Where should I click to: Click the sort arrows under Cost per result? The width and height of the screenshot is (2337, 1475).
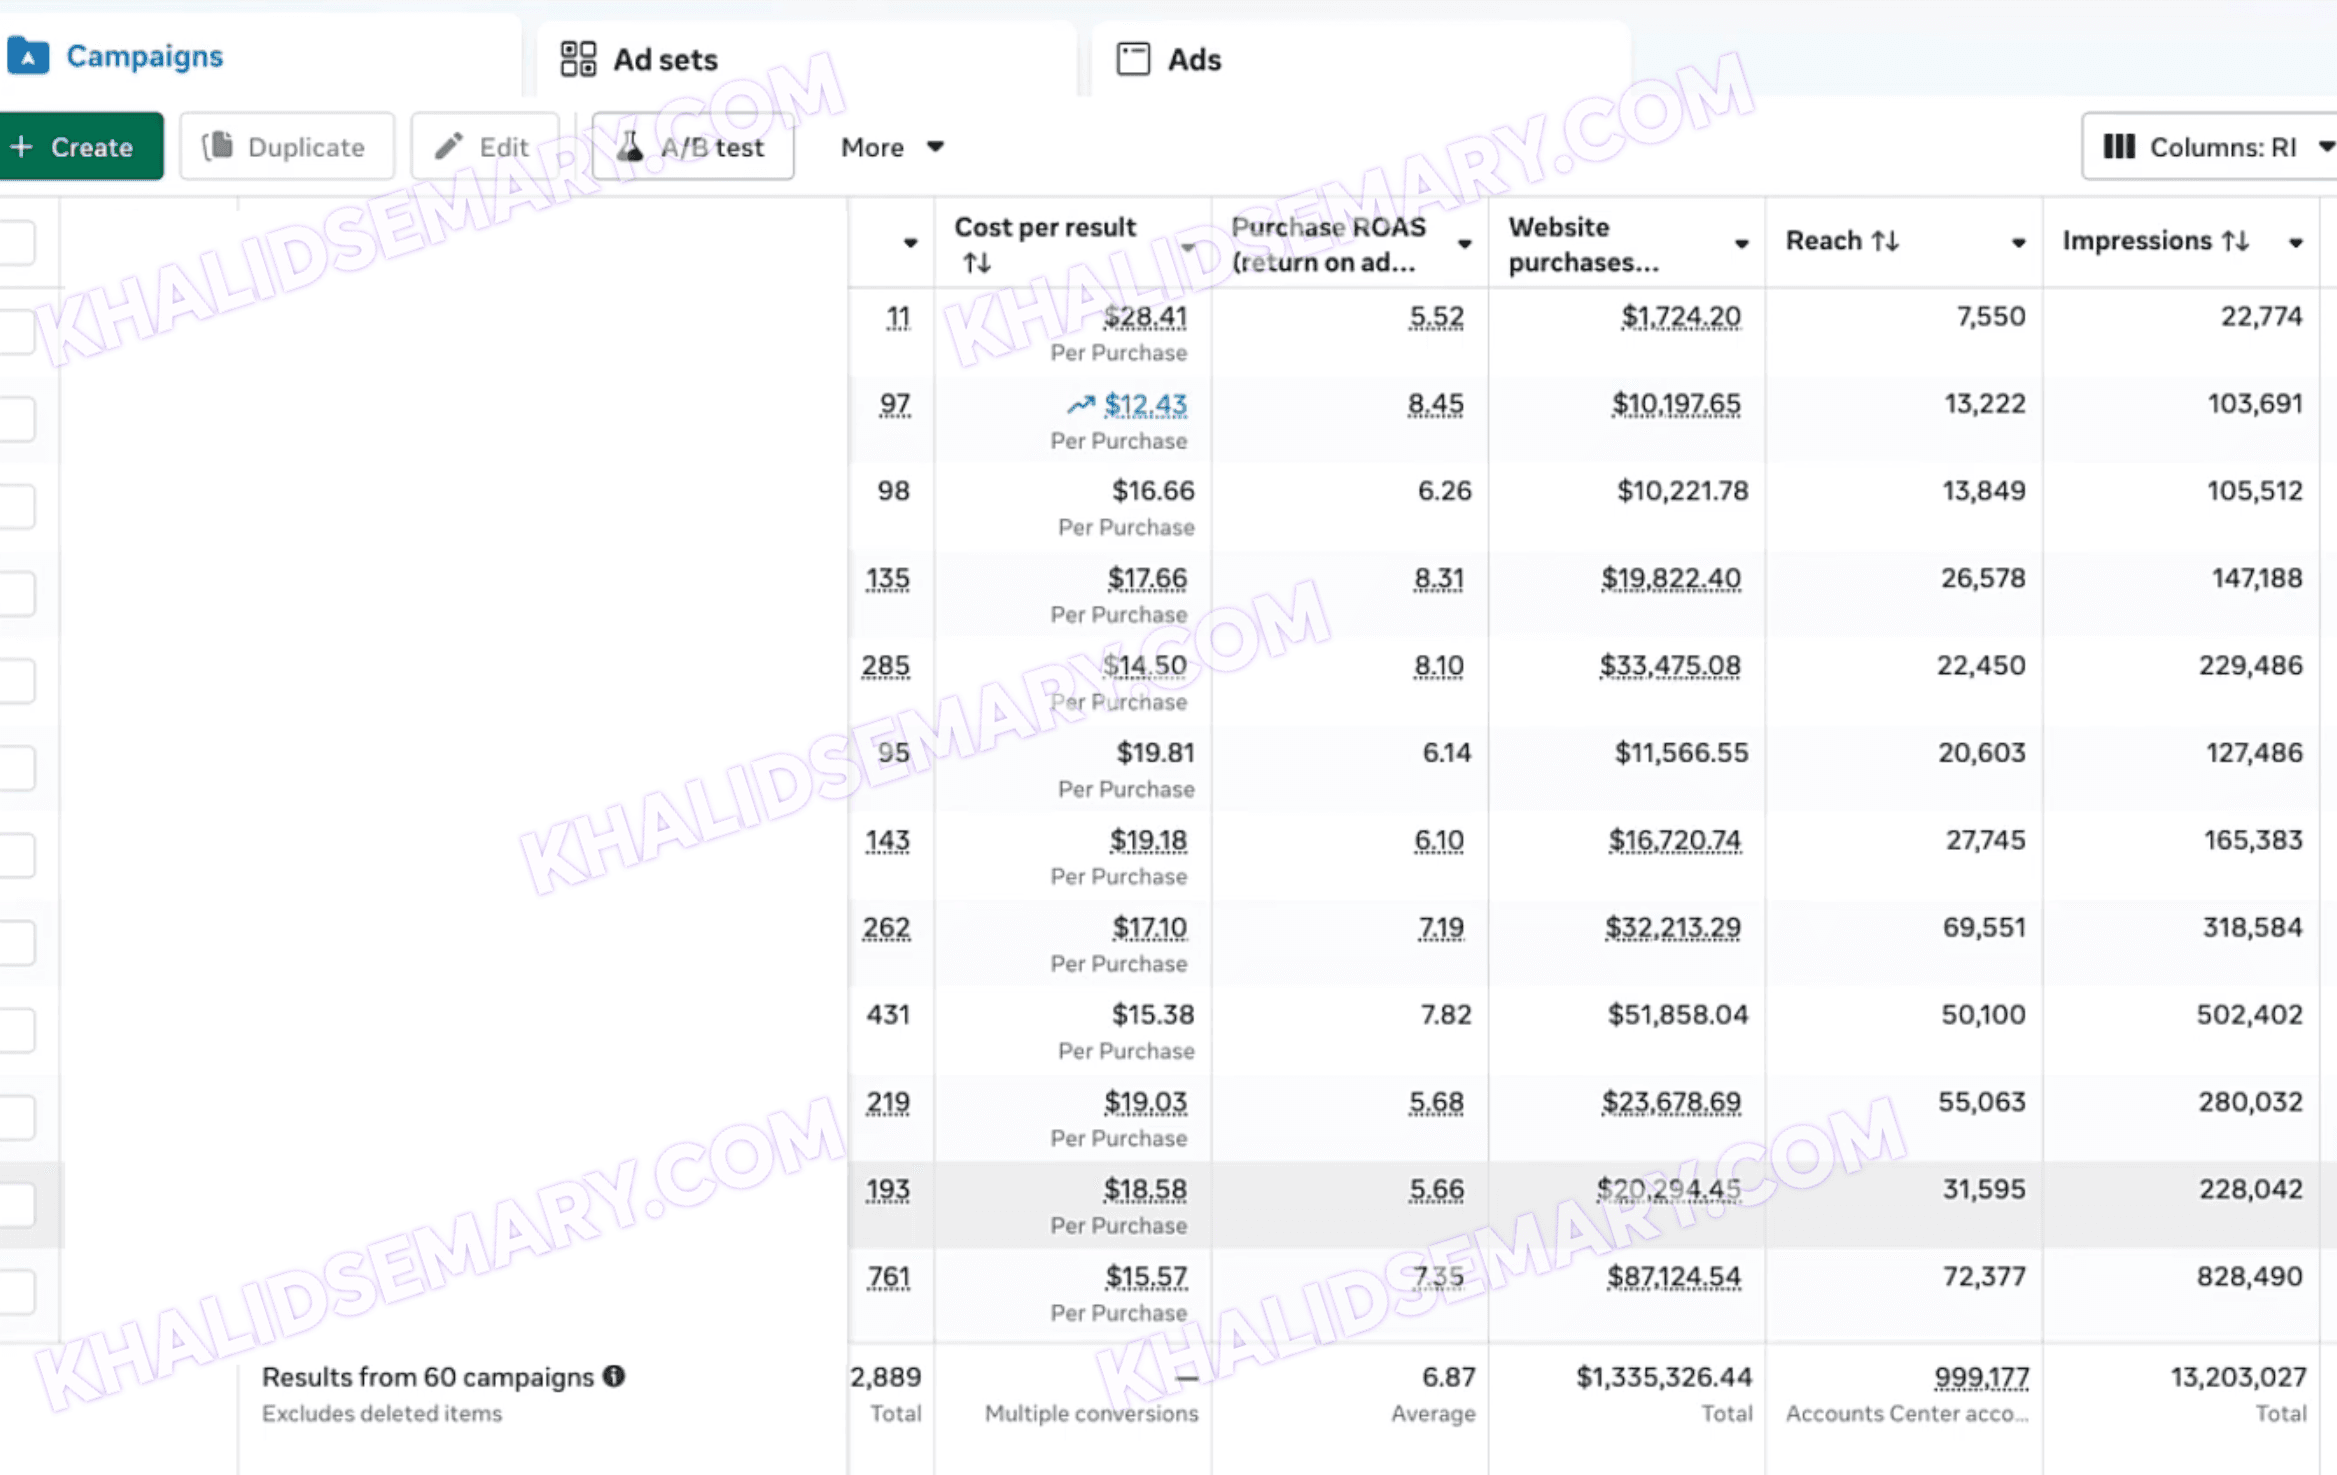click(x=977, y=263)
